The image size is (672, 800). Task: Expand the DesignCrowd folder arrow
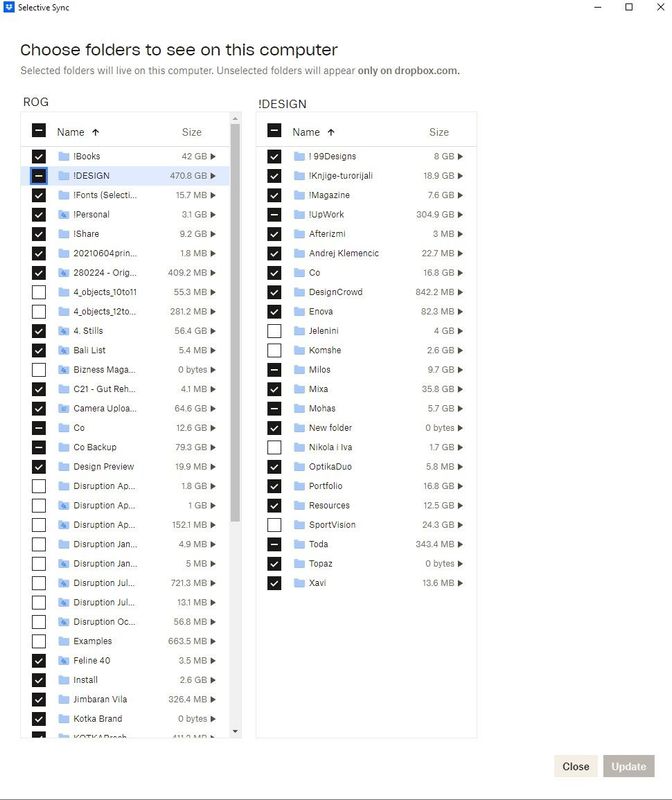(x=460, y=292)
